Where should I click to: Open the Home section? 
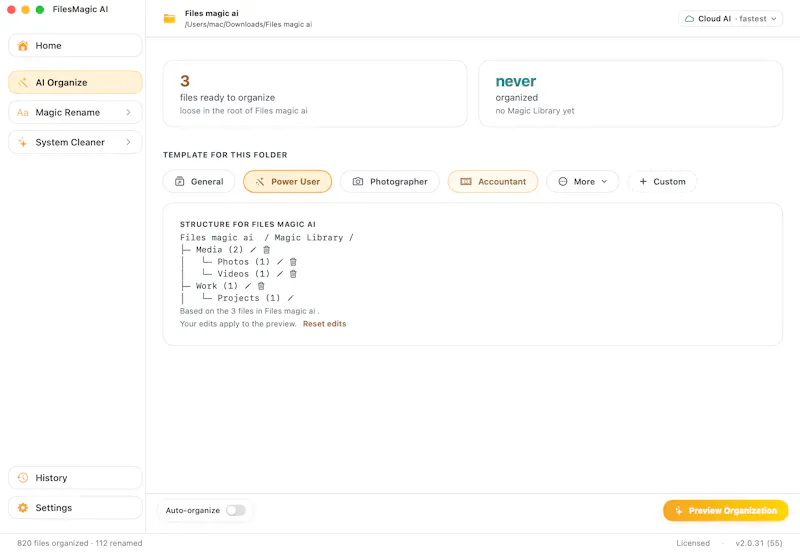click(x=75, y=45)
